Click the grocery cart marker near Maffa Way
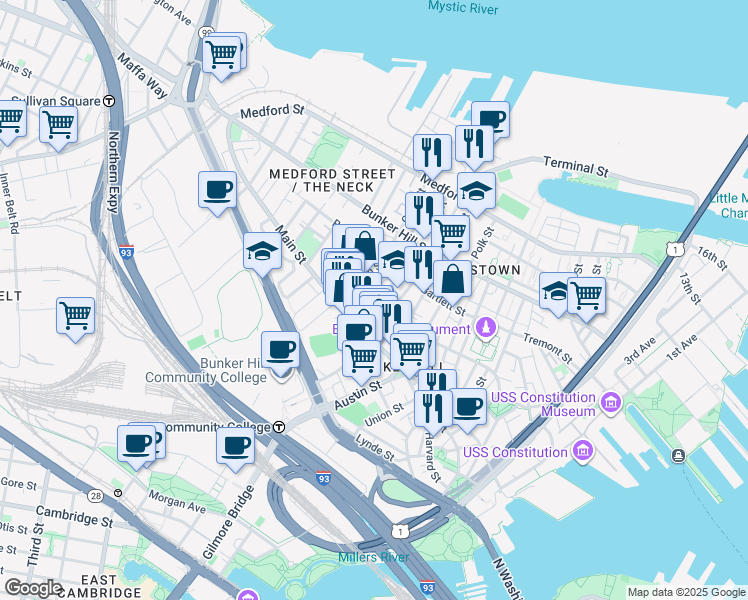This screenshot has width=748, height=600. pyautogui.click(x=221, y=56)
